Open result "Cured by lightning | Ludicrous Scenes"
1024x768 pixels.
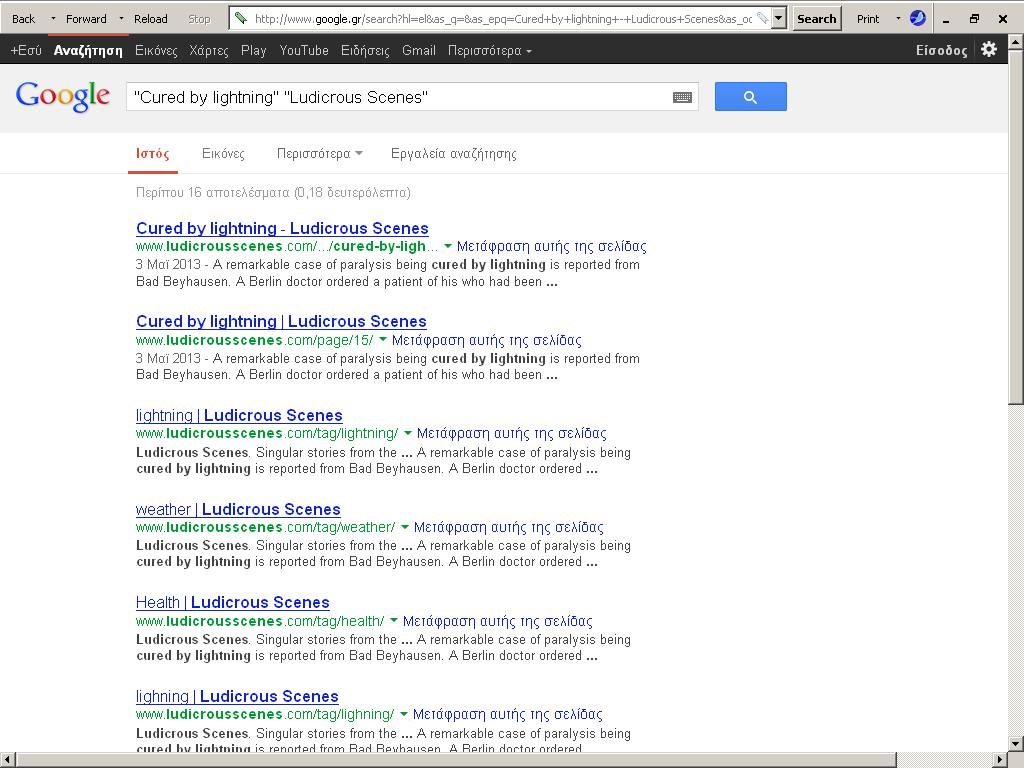281,321
